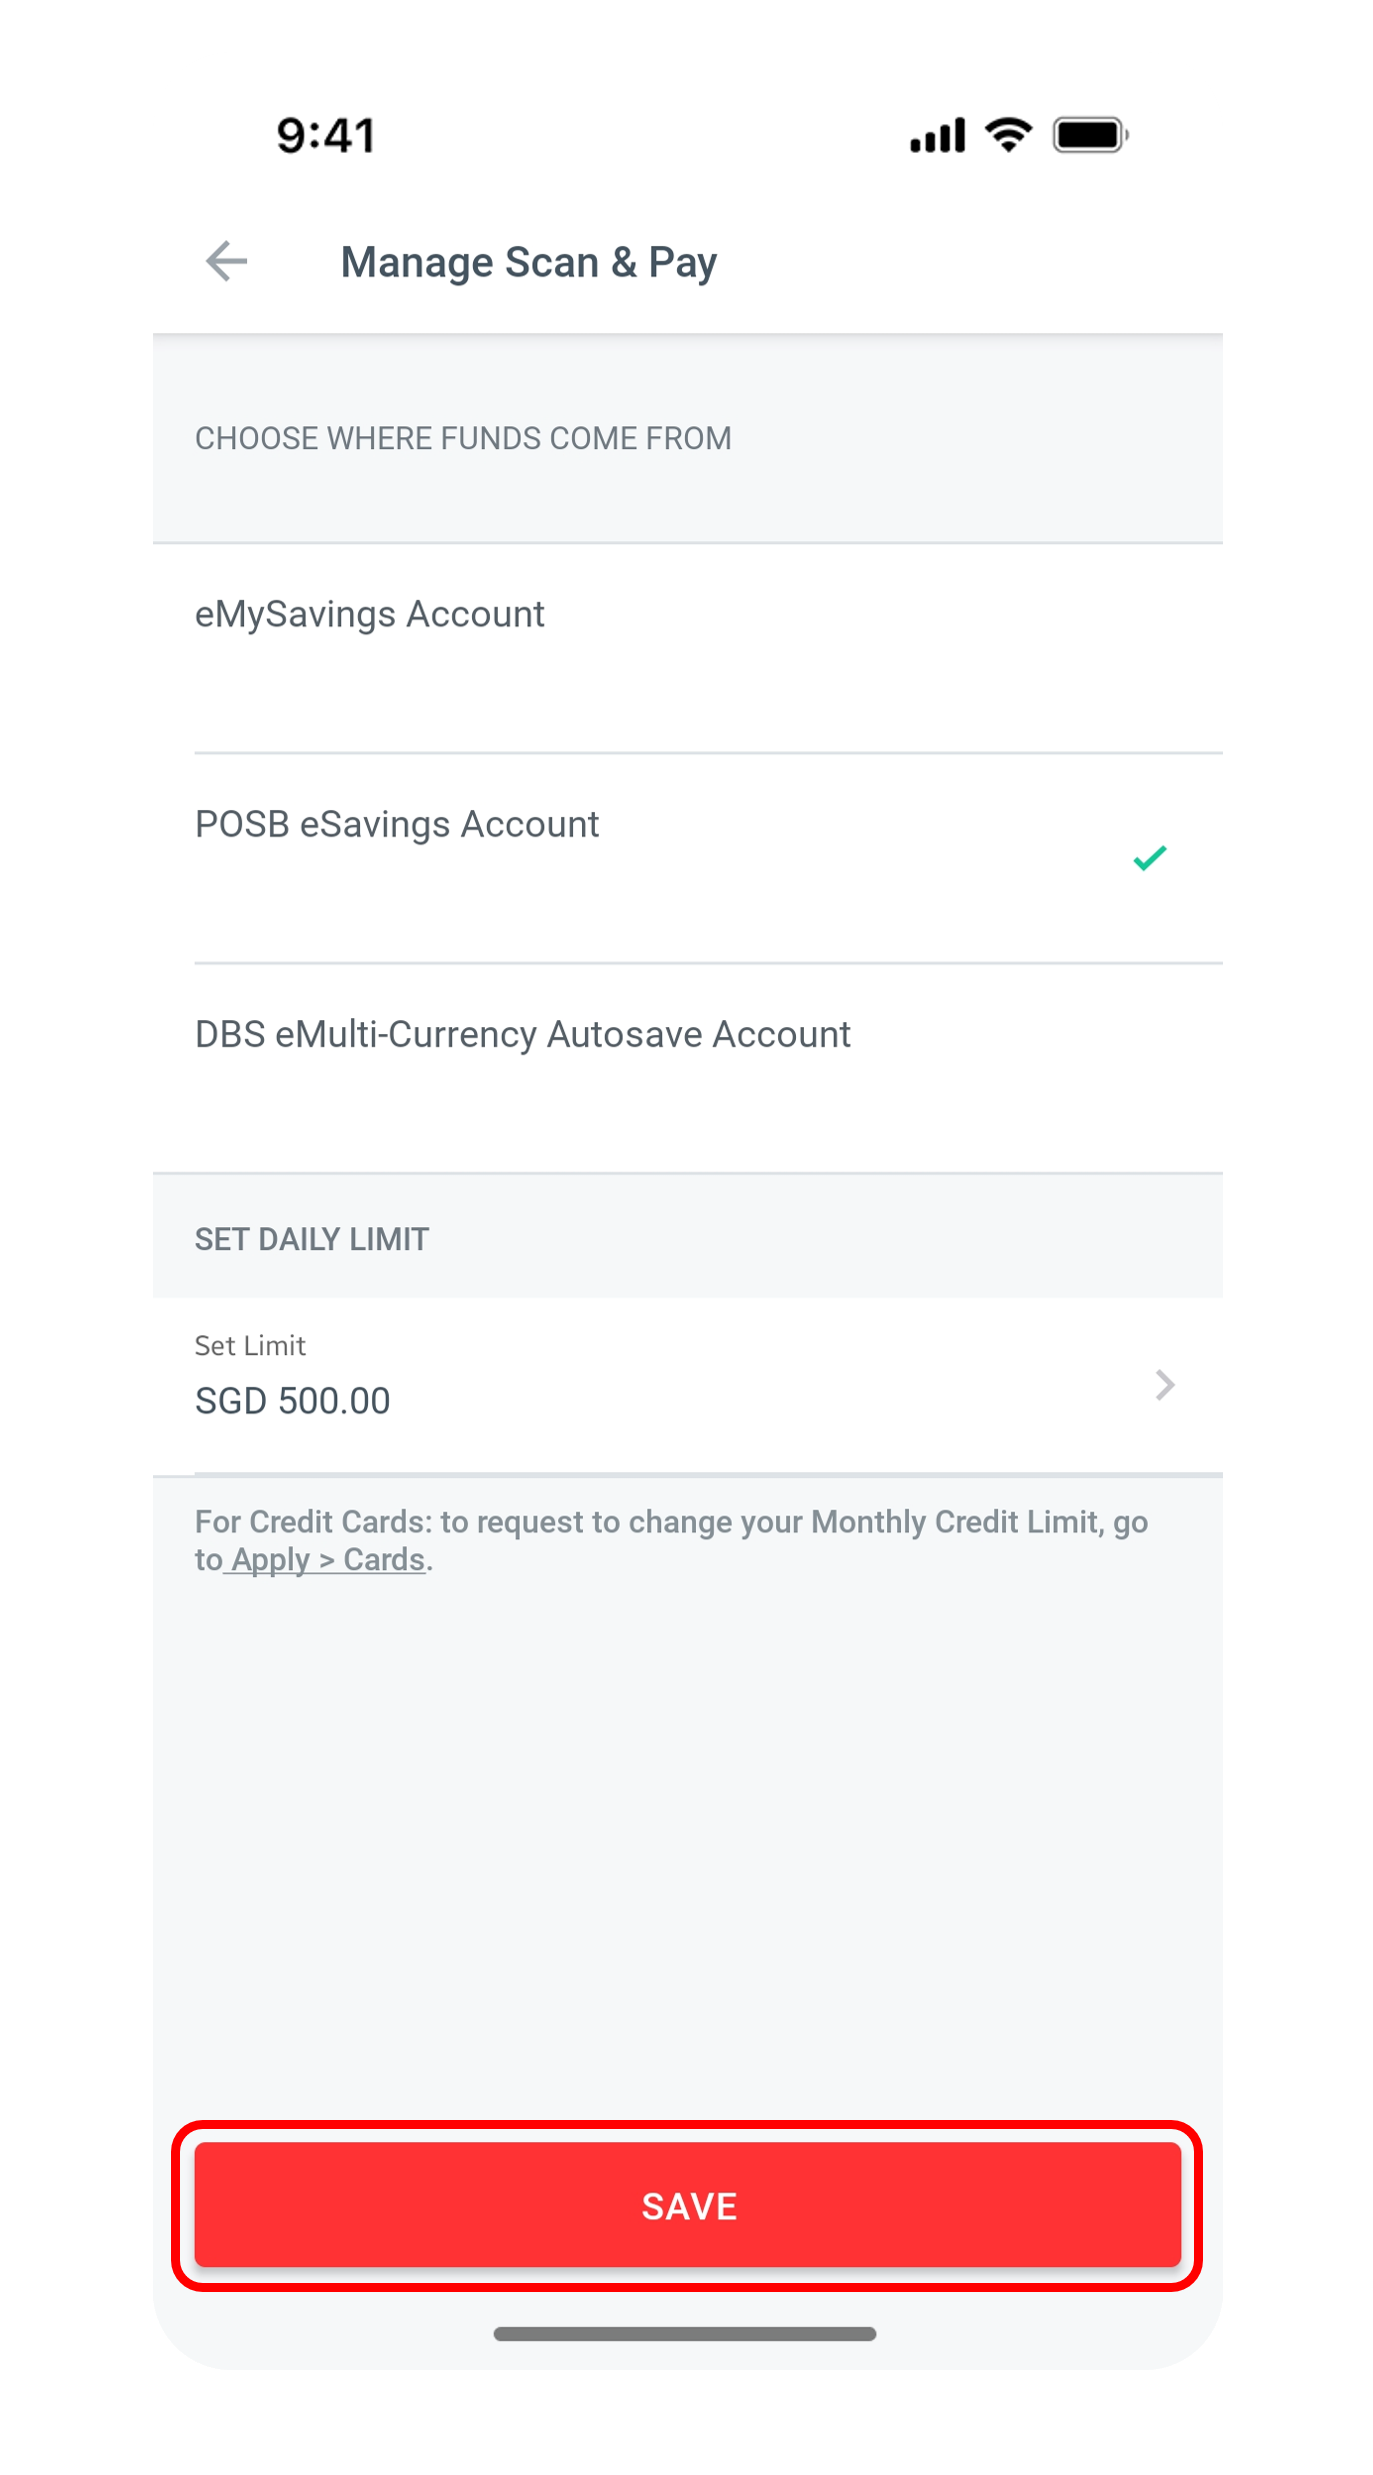The image size is (1373, 2475).
Task: Click the SAVE button
Action: 688,2205
